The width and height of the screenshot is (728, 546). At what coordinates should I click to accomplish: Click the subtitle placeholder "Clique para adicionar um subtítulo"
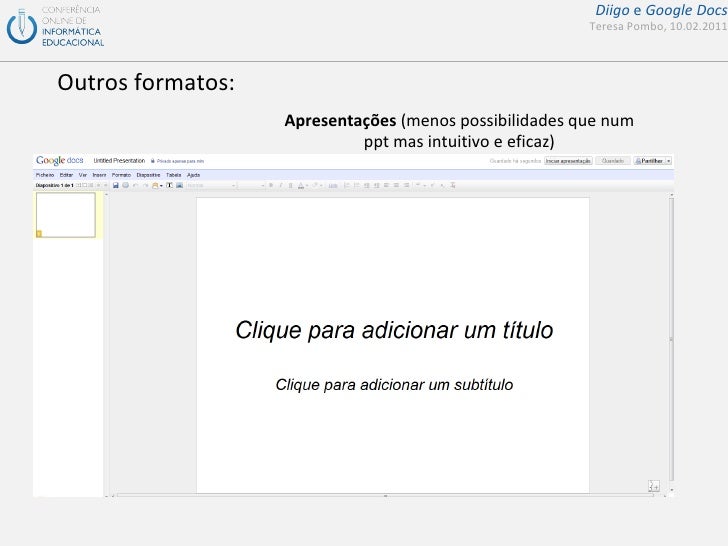pos(394,384)
